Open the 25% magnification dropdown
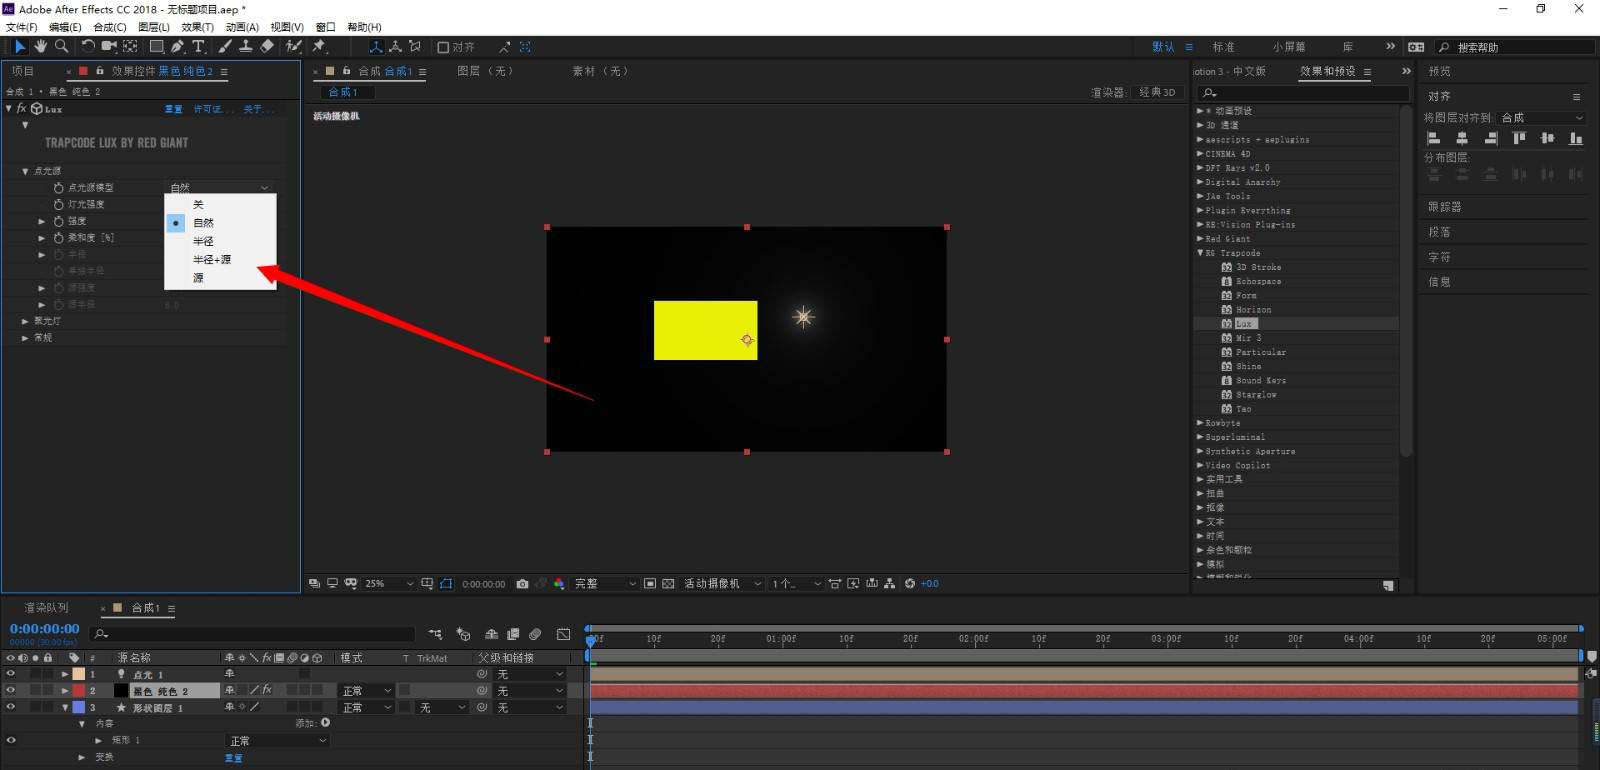The image size is (1600, 770). [x=389, y=584]
